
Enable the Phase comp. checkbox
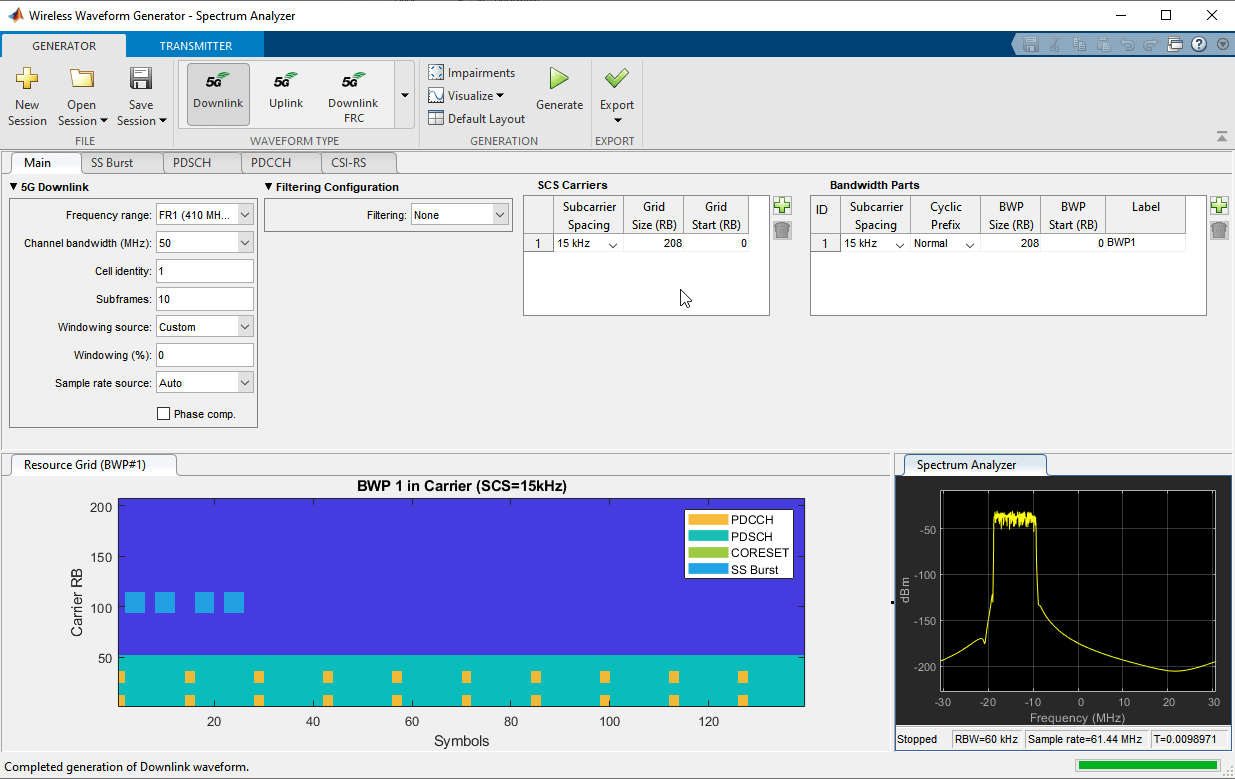(163, 413)
